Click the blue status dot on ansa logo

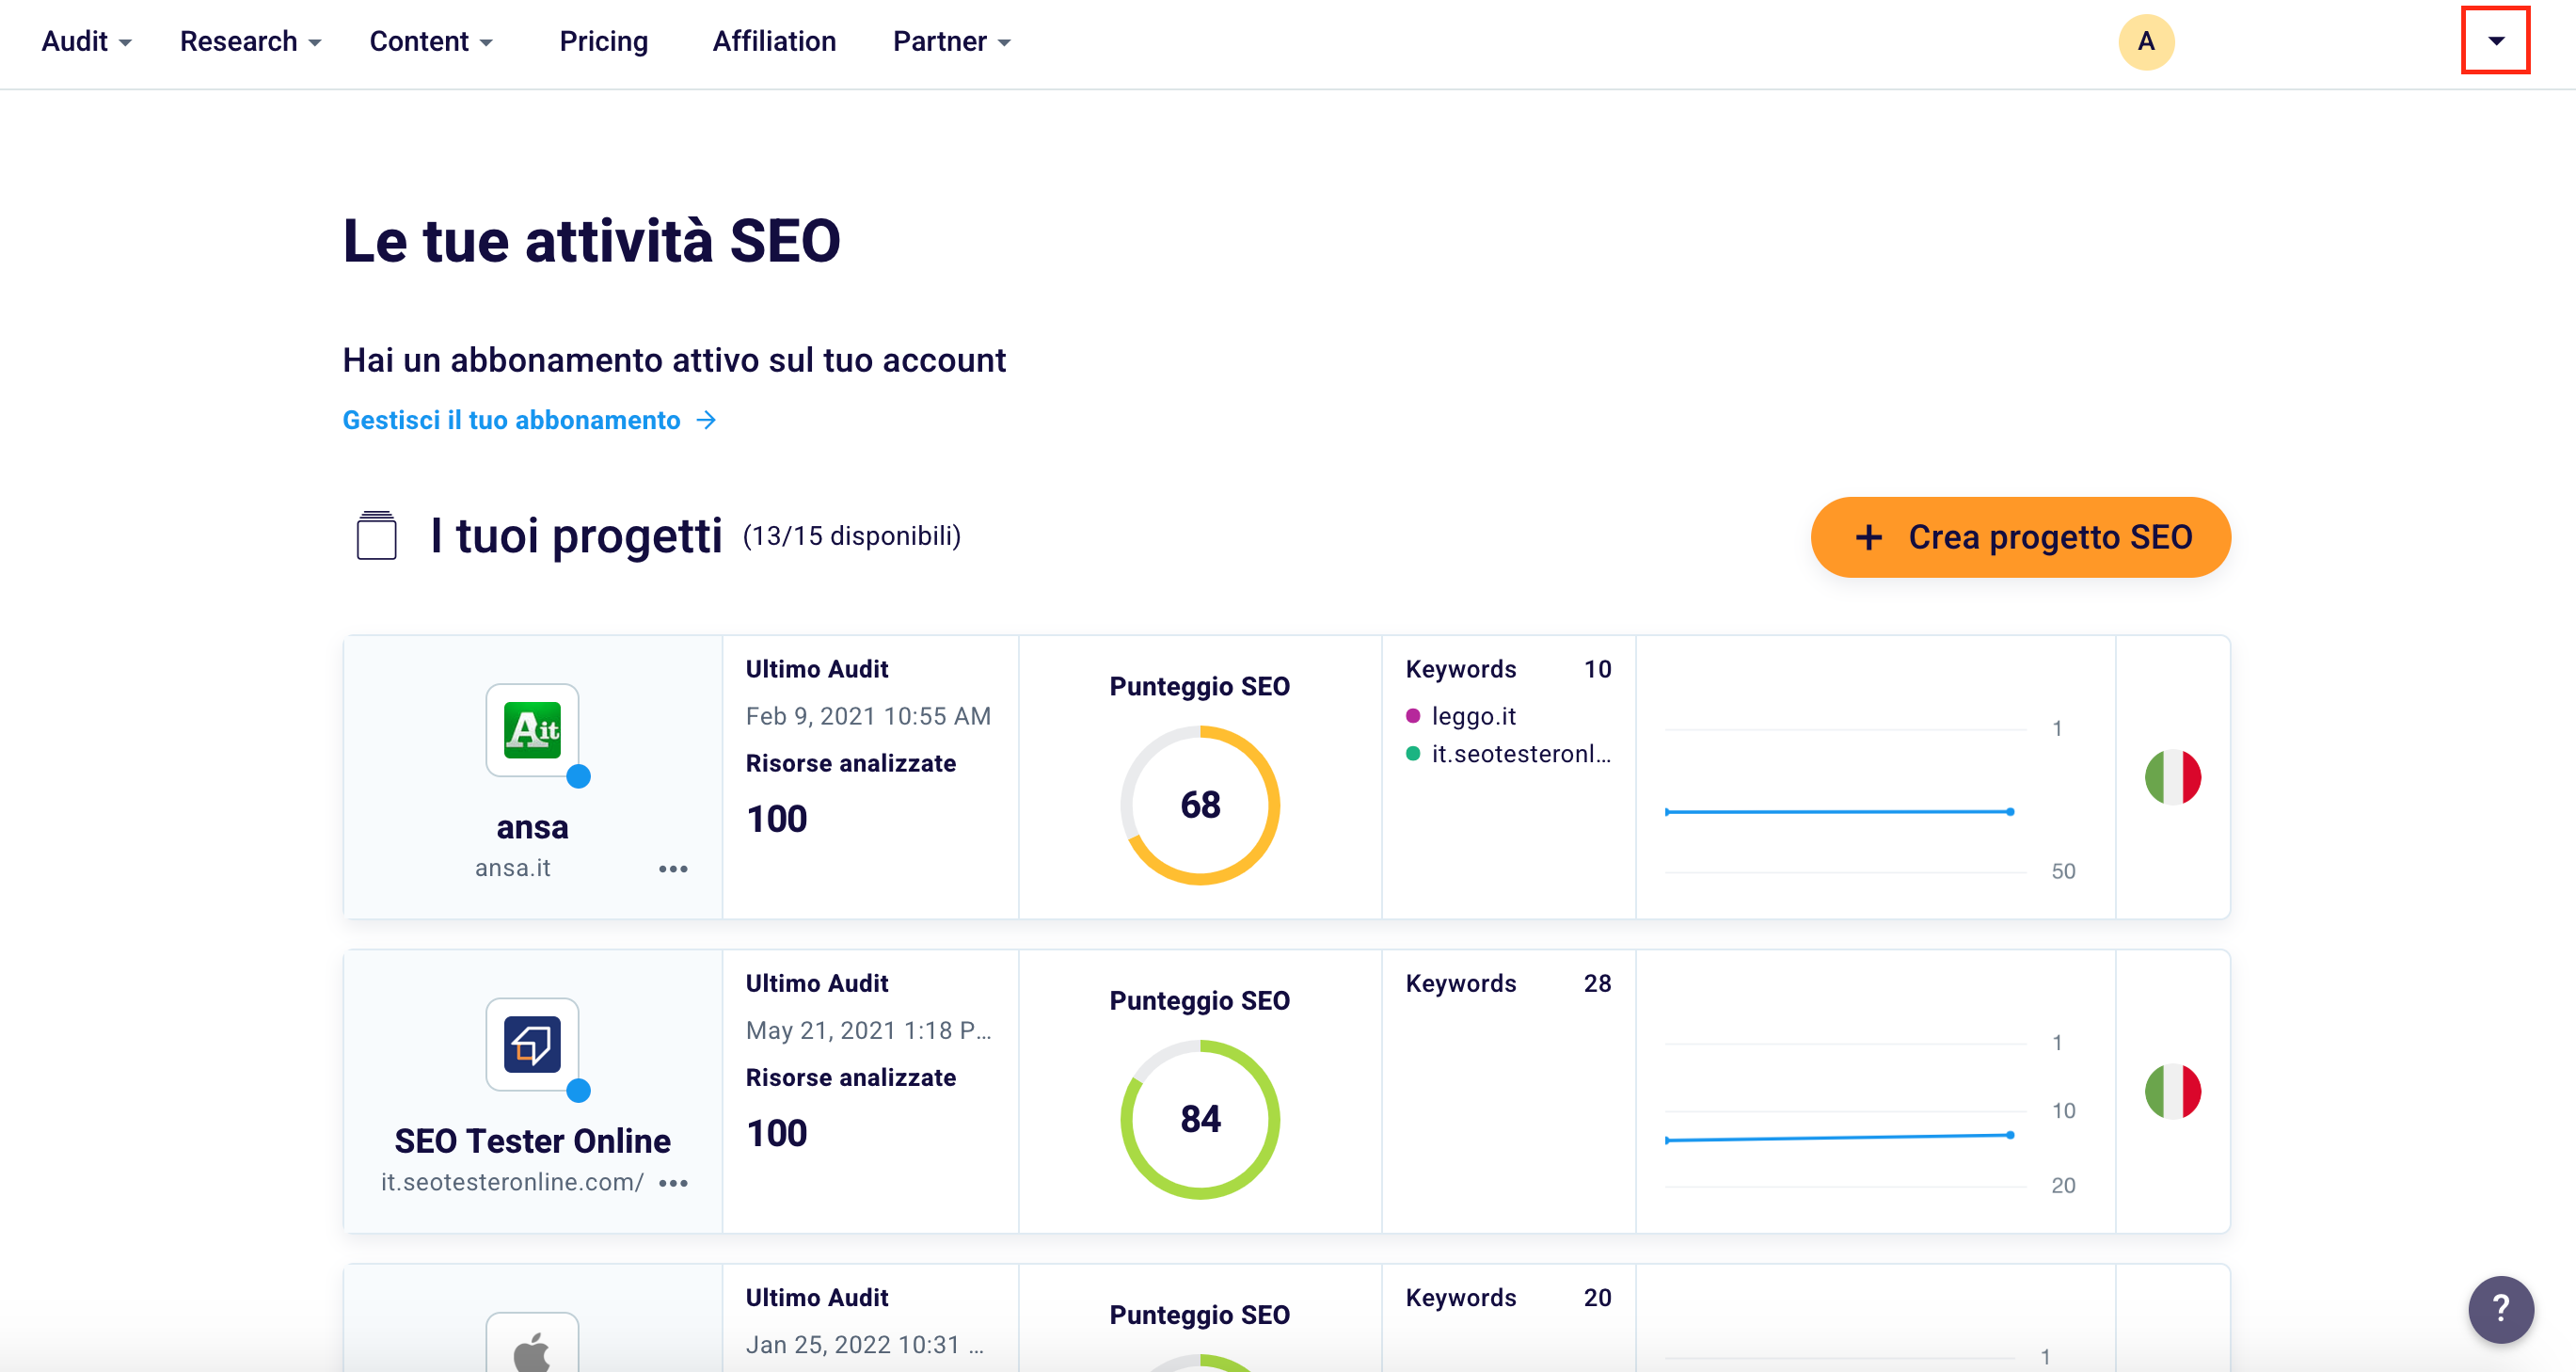(x=578, y=776)
